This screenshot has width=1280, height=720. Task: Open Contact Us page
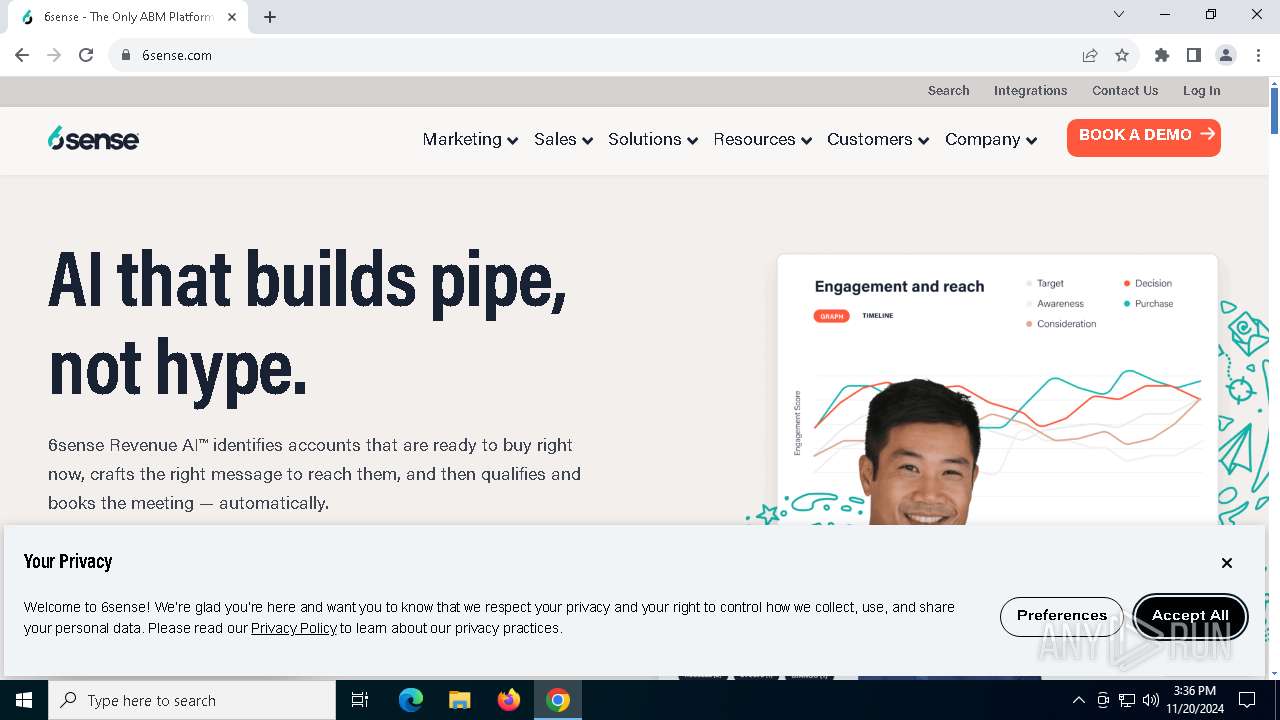[x=1125, y=90]
